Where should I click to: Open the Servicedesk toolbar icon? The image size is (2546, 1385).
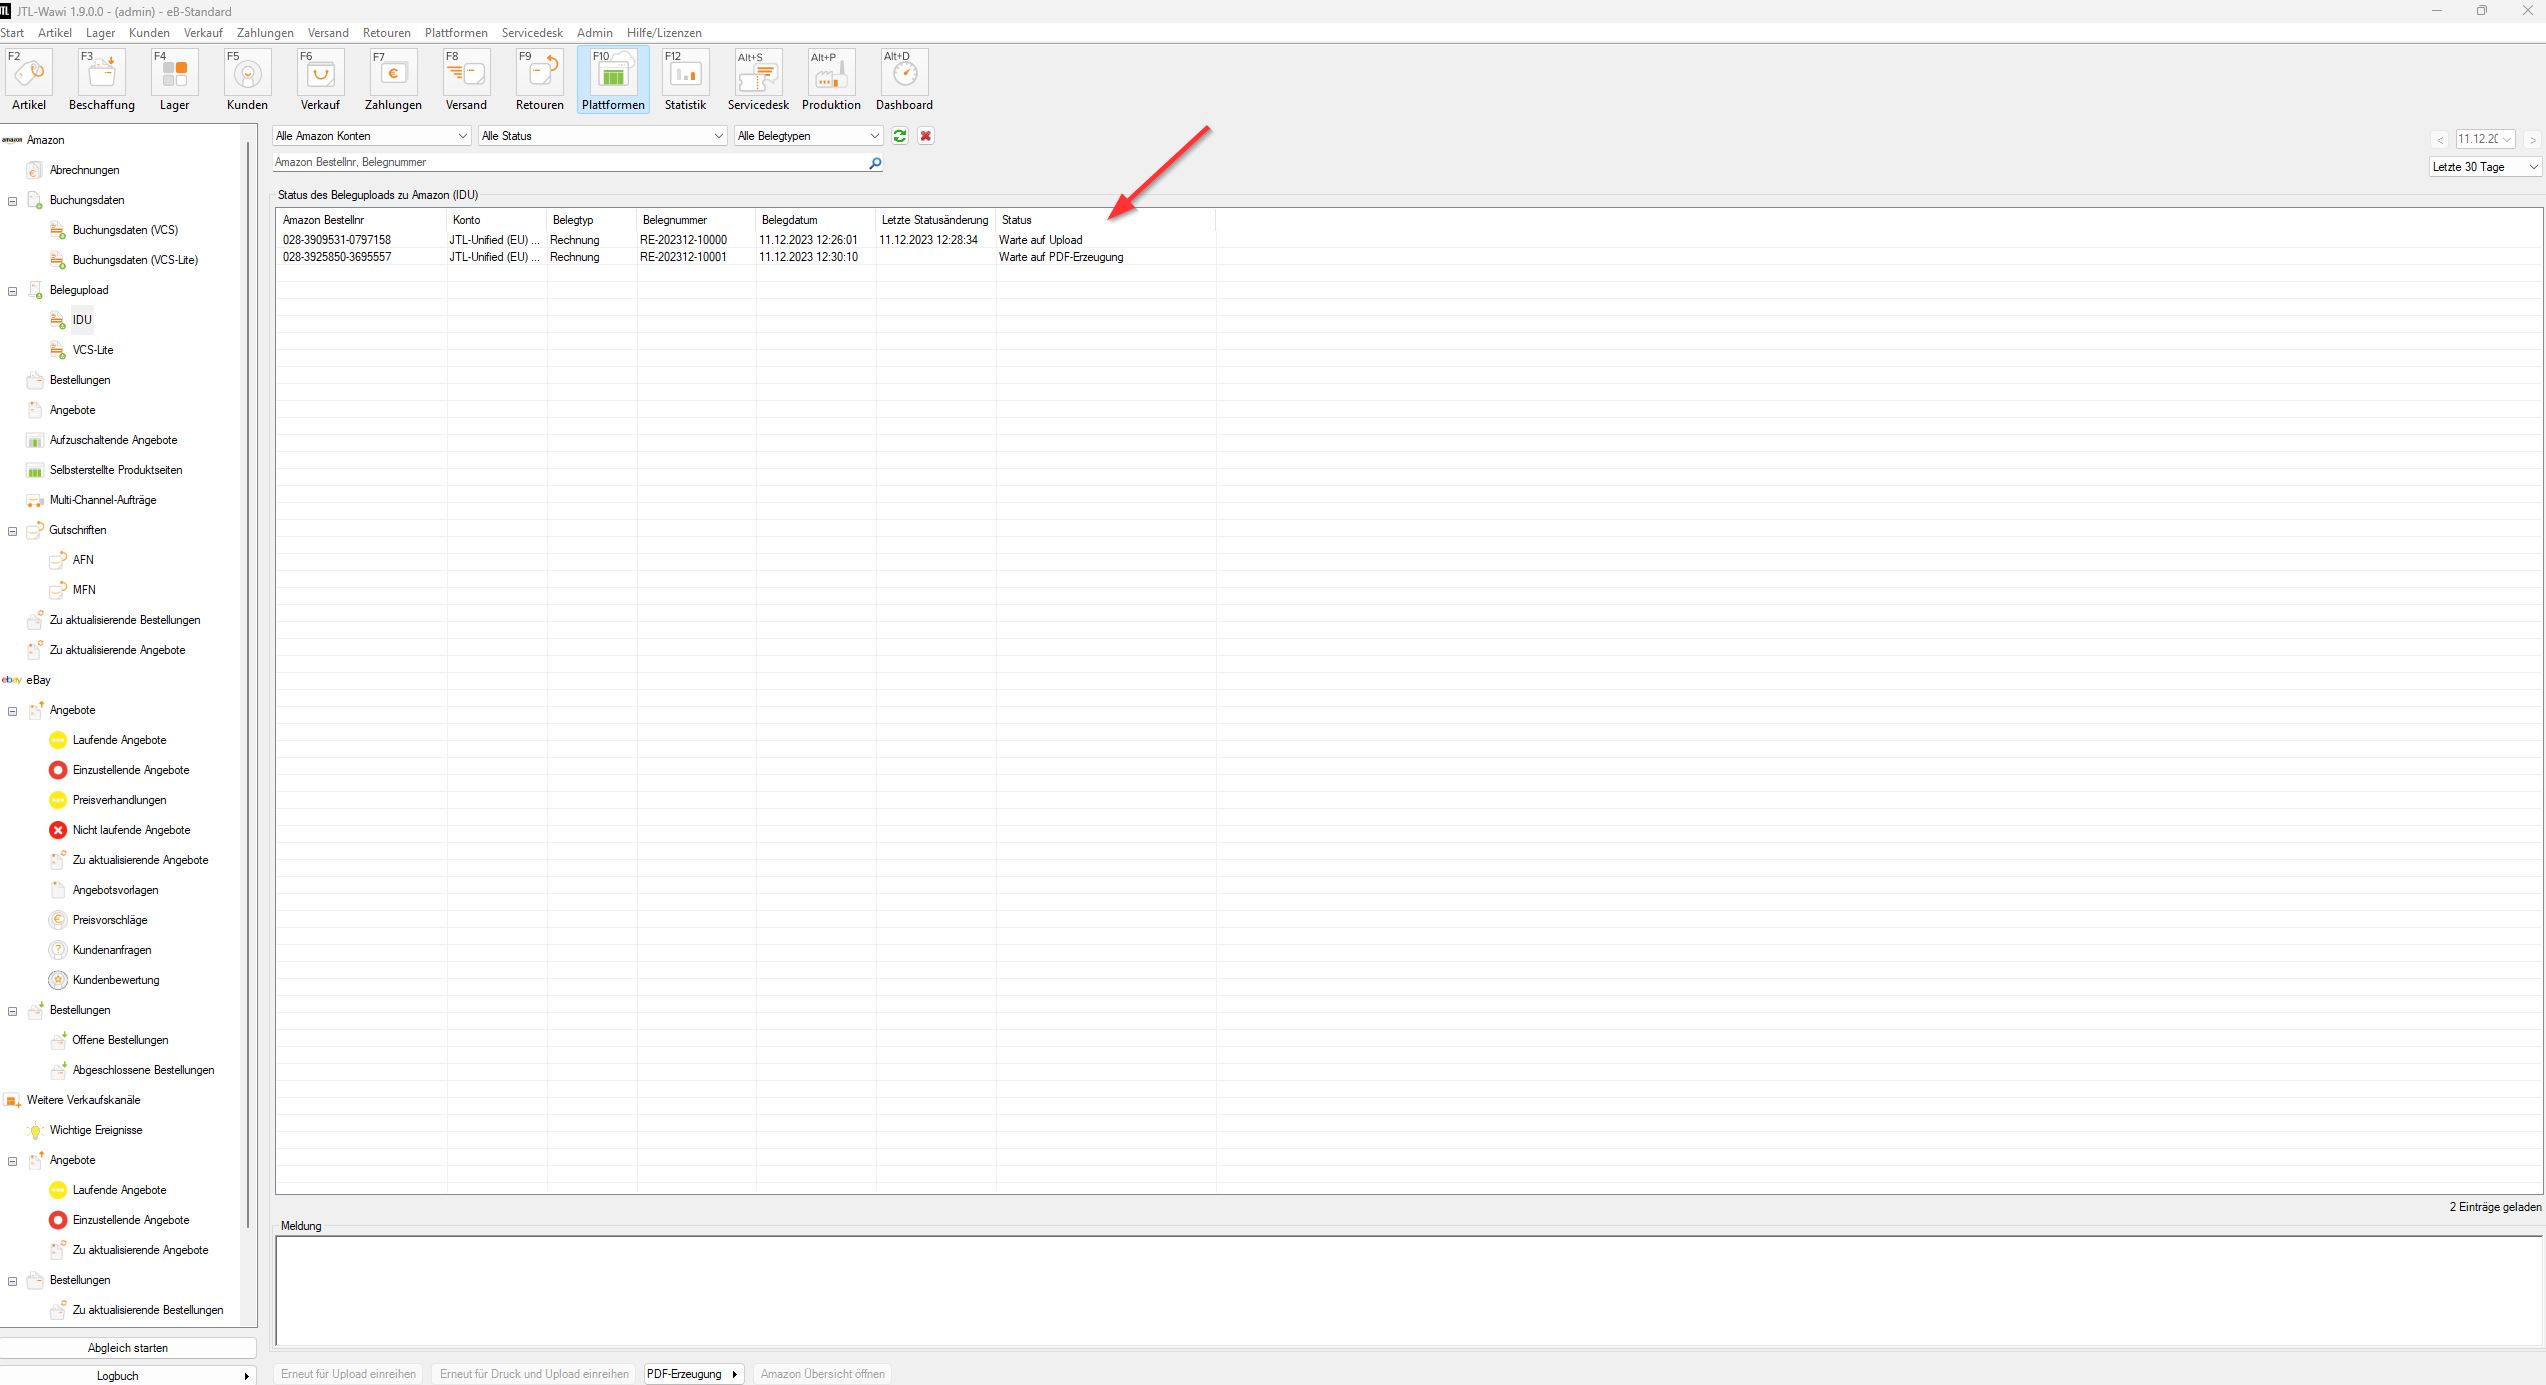click(758, 79)
